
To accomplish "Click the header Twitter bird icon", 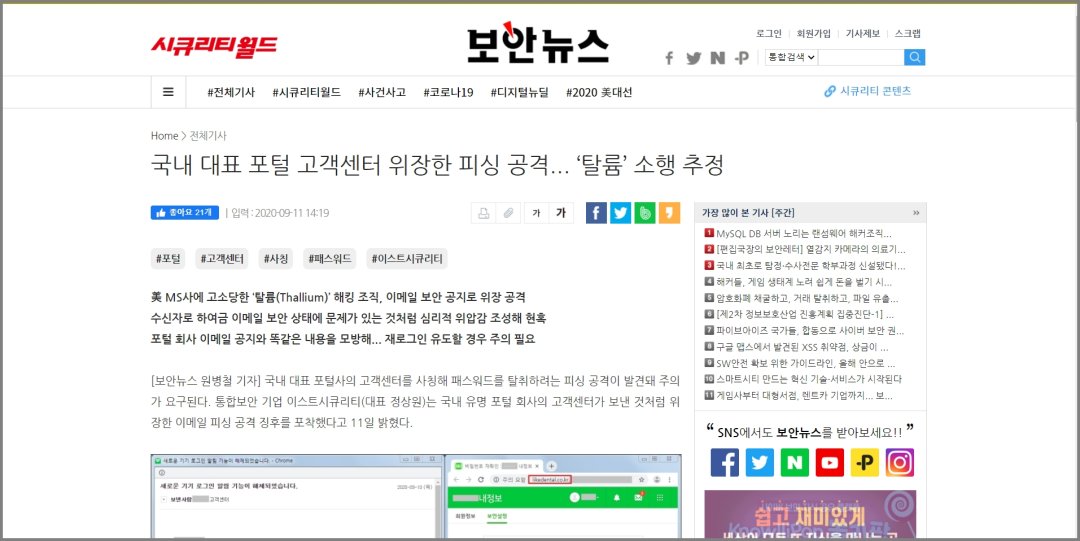I will [694, 58].
